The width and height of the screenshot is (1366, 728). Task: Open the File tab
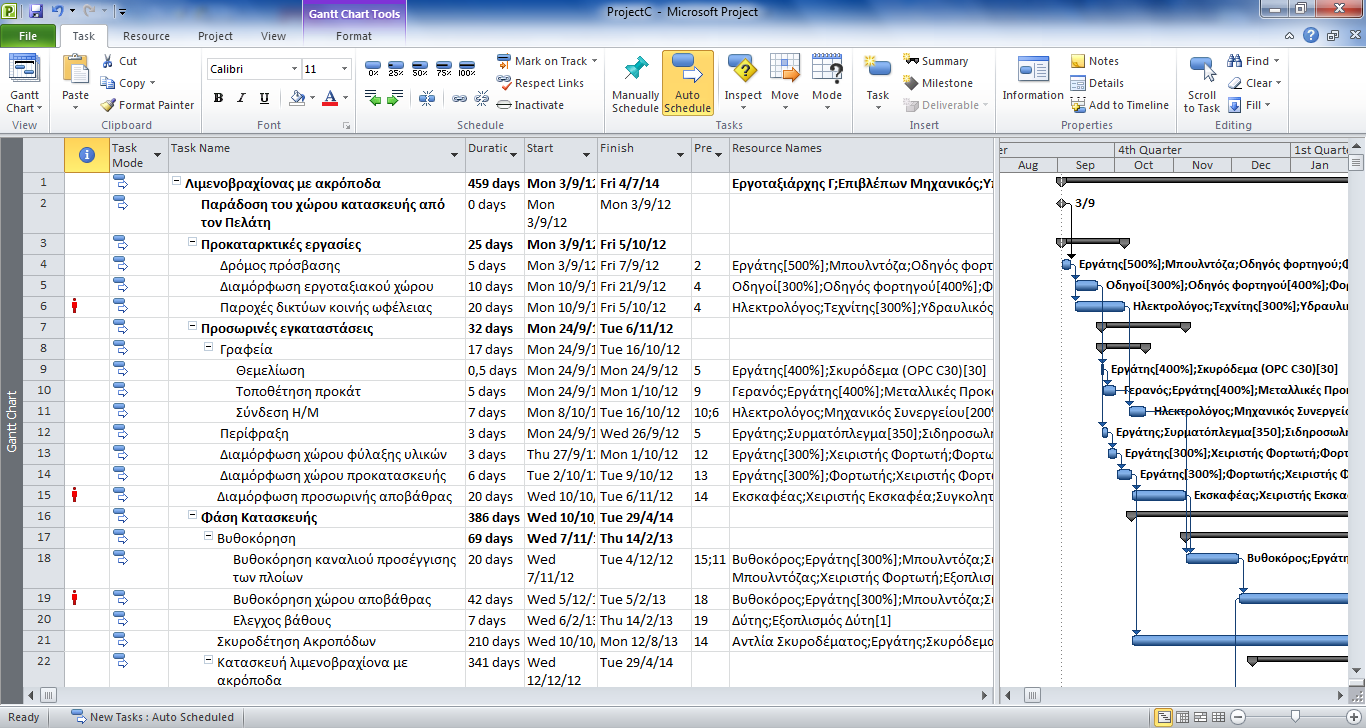[28, 36]
